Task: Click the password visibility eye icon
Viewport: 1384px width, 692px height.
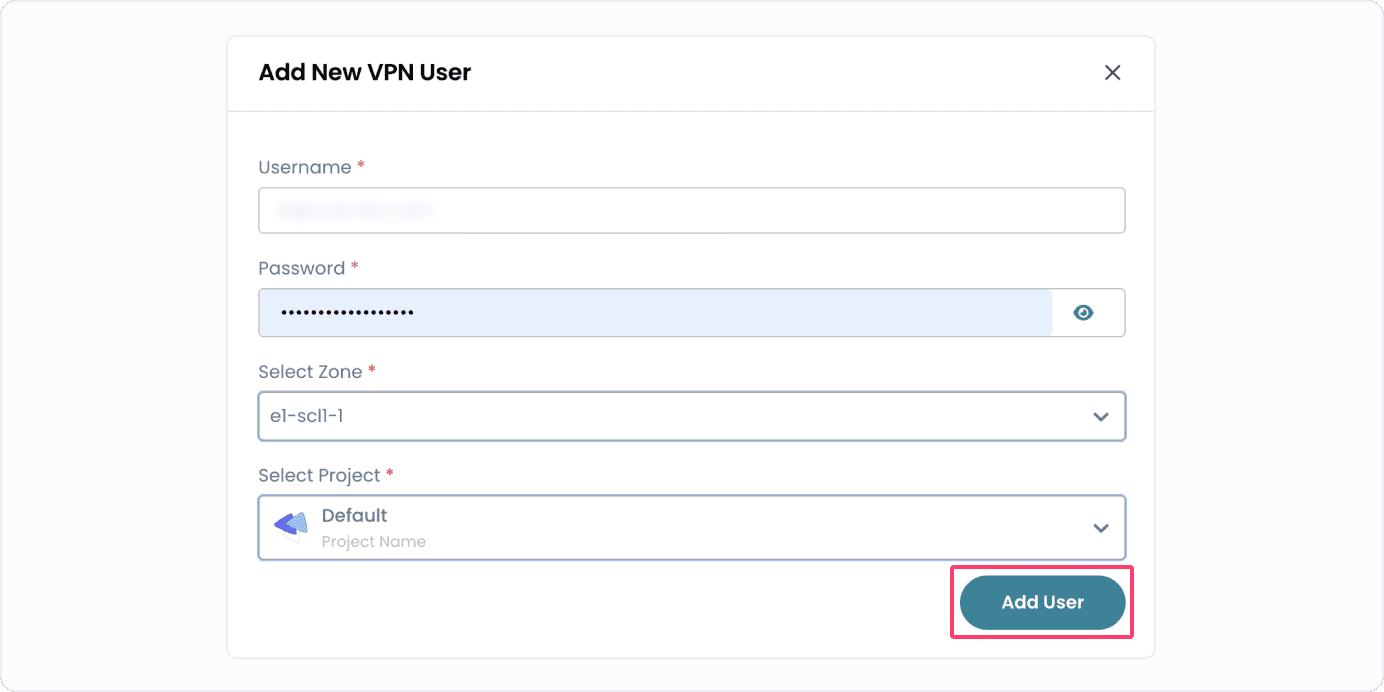Action: [1083, 312]
